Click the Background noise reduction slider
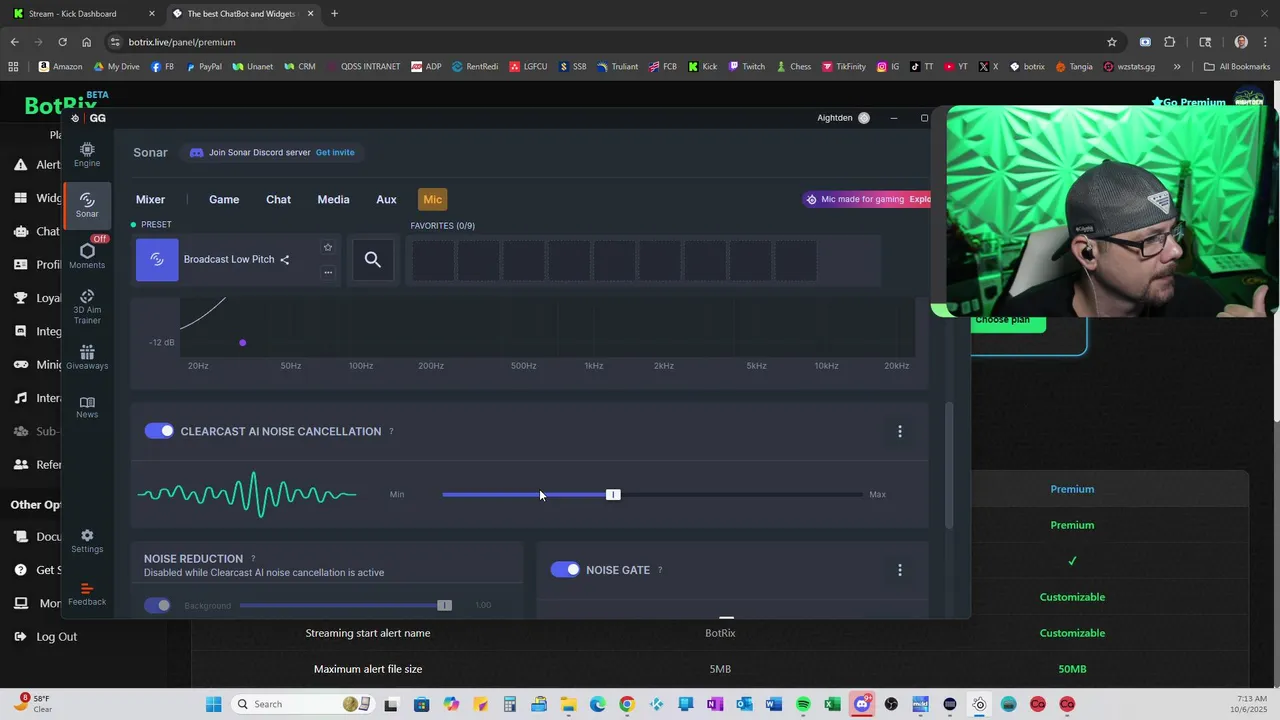 pyautogui.click(x=345, y=605)
